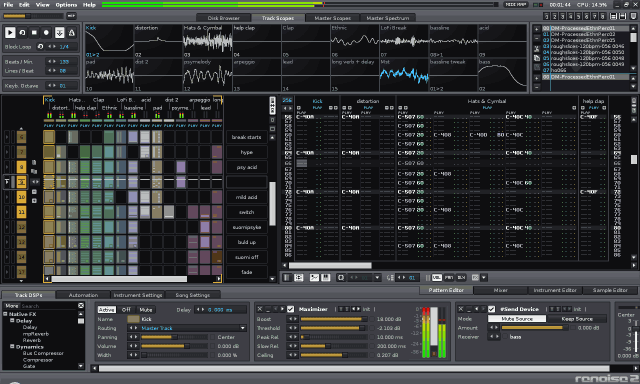This screenshot has height=384, width=640.
Task: Click the cut instrument scissors icon
Action: 537,49
